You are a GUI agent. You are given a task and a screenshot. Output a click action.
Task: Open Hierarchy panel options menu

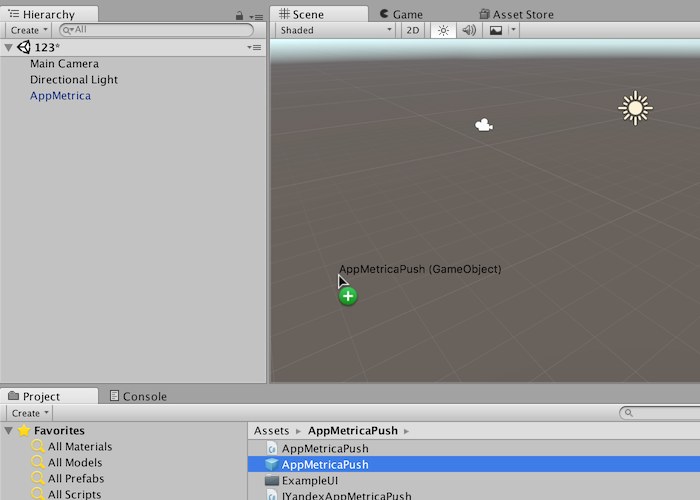pos(256,17)
